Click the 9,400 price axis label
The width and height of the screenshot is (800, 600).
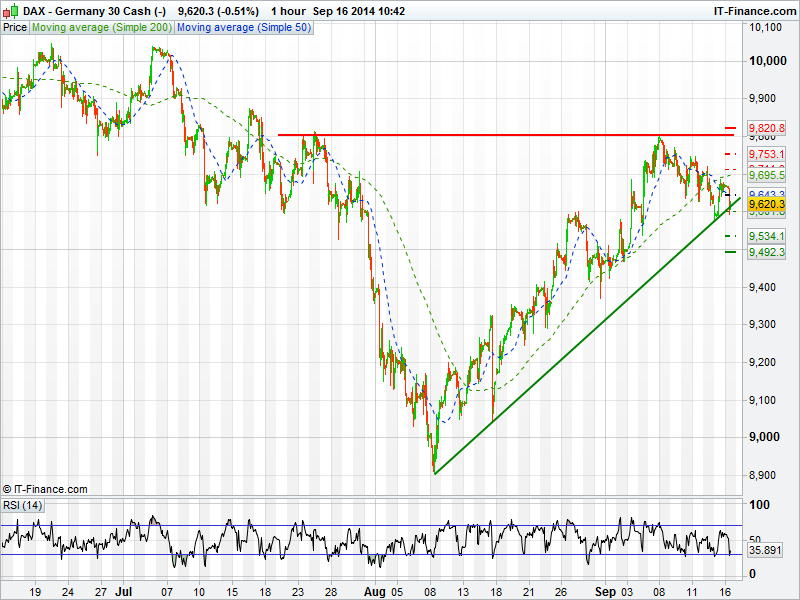[762, 287]
